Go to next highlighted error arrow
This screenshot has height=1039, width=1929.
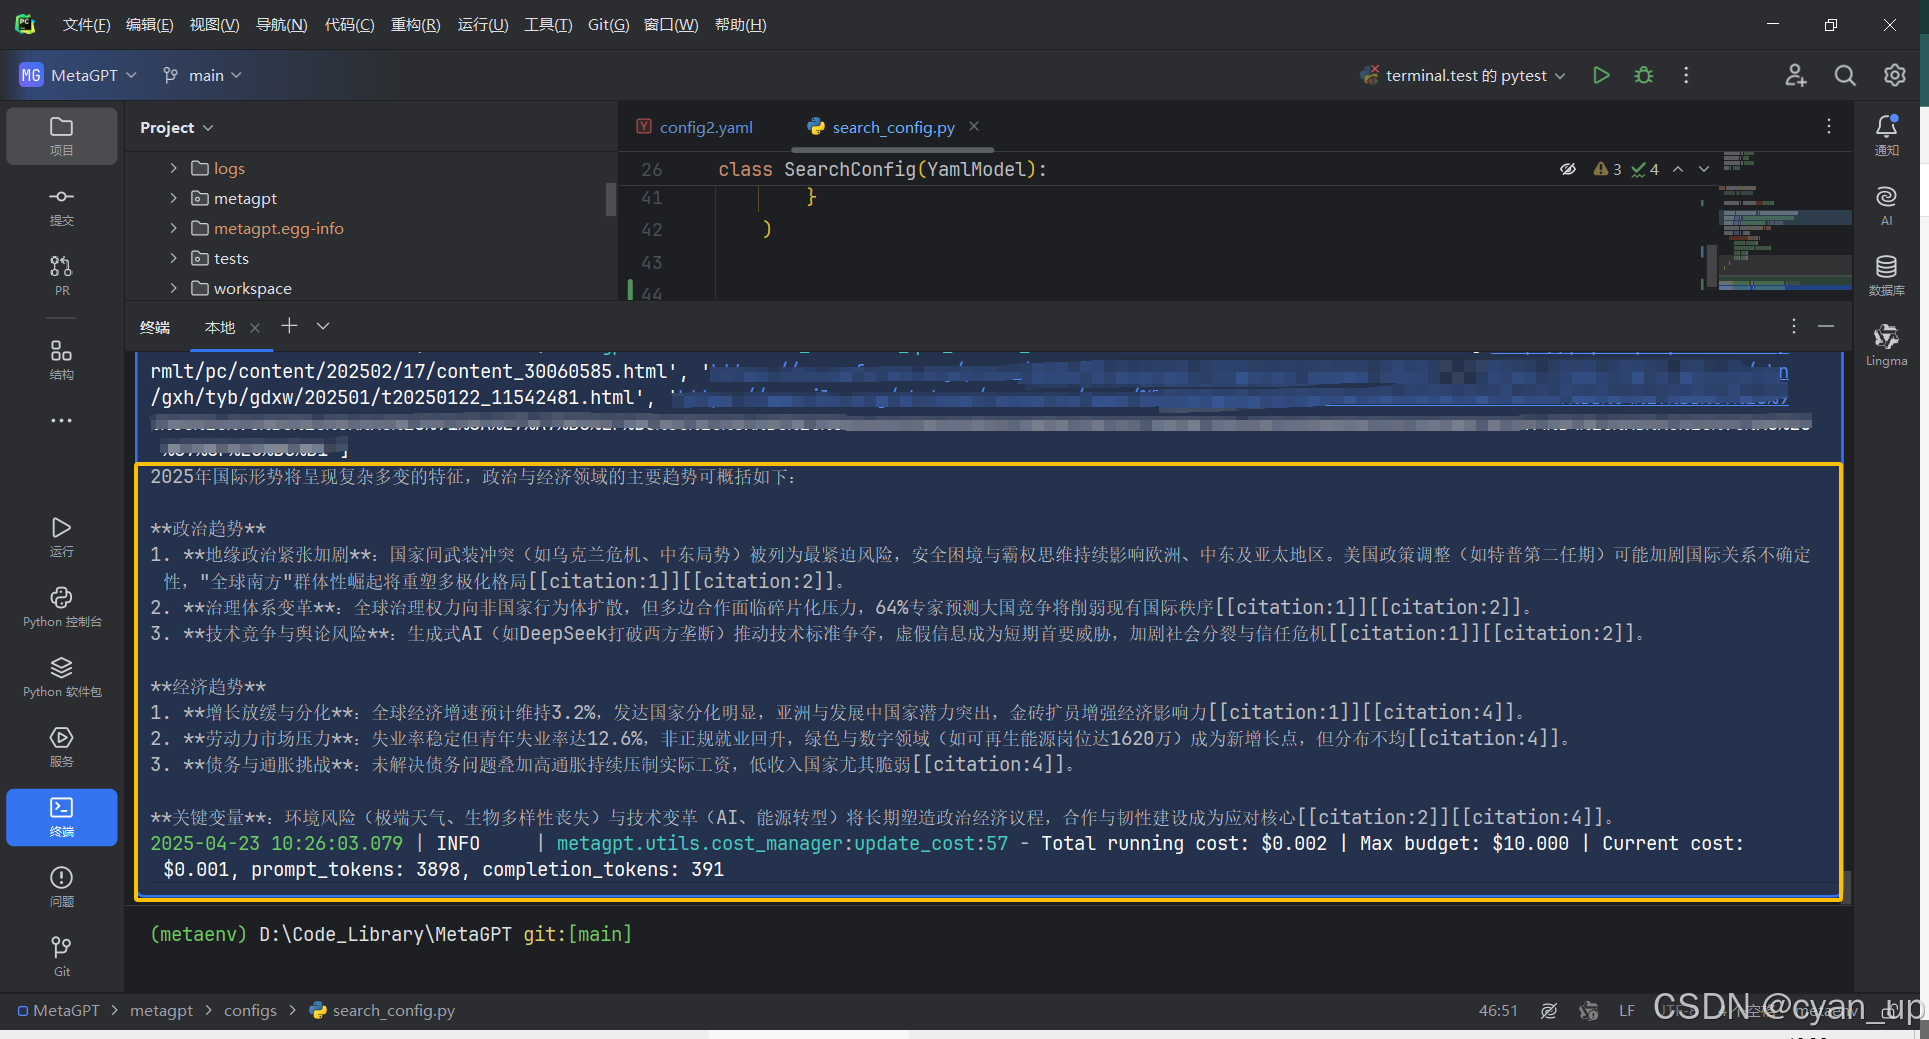[x=1704, y=169]
